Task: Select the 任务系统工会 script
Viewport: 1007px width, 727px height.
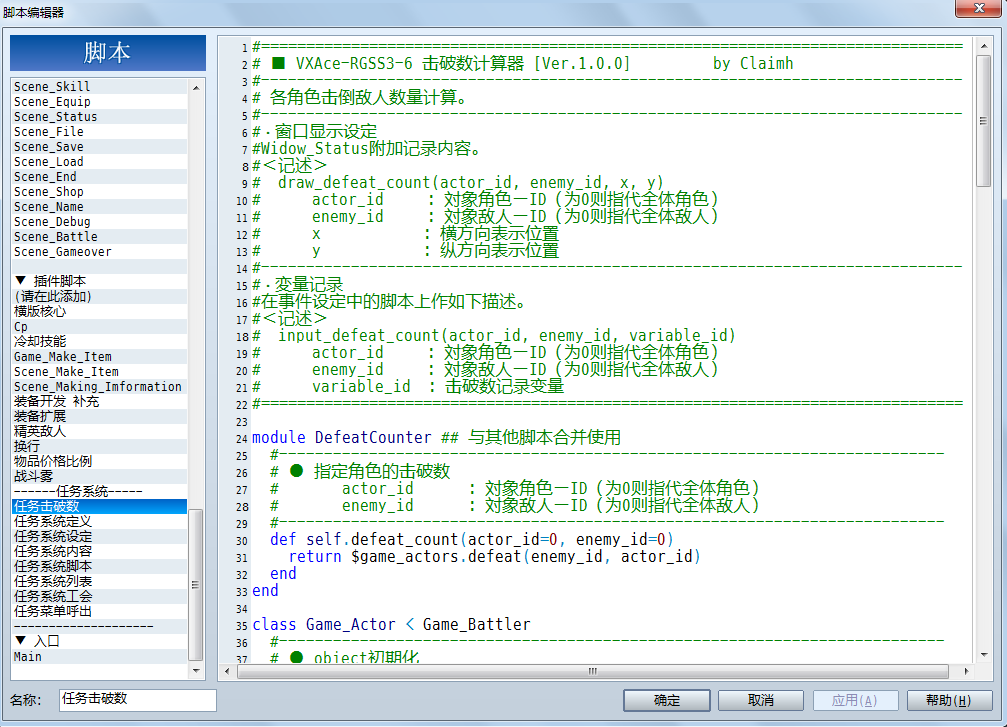Action: (x=100, y=596)
